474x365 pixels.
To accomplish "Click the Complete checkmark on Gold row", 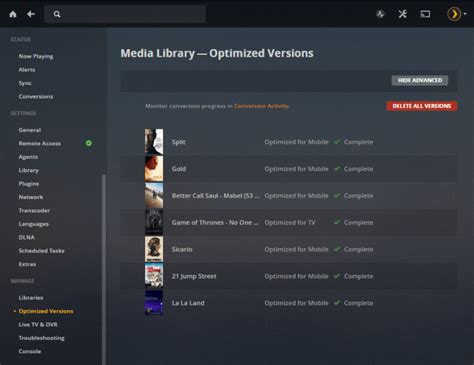I will coord(337,168).
